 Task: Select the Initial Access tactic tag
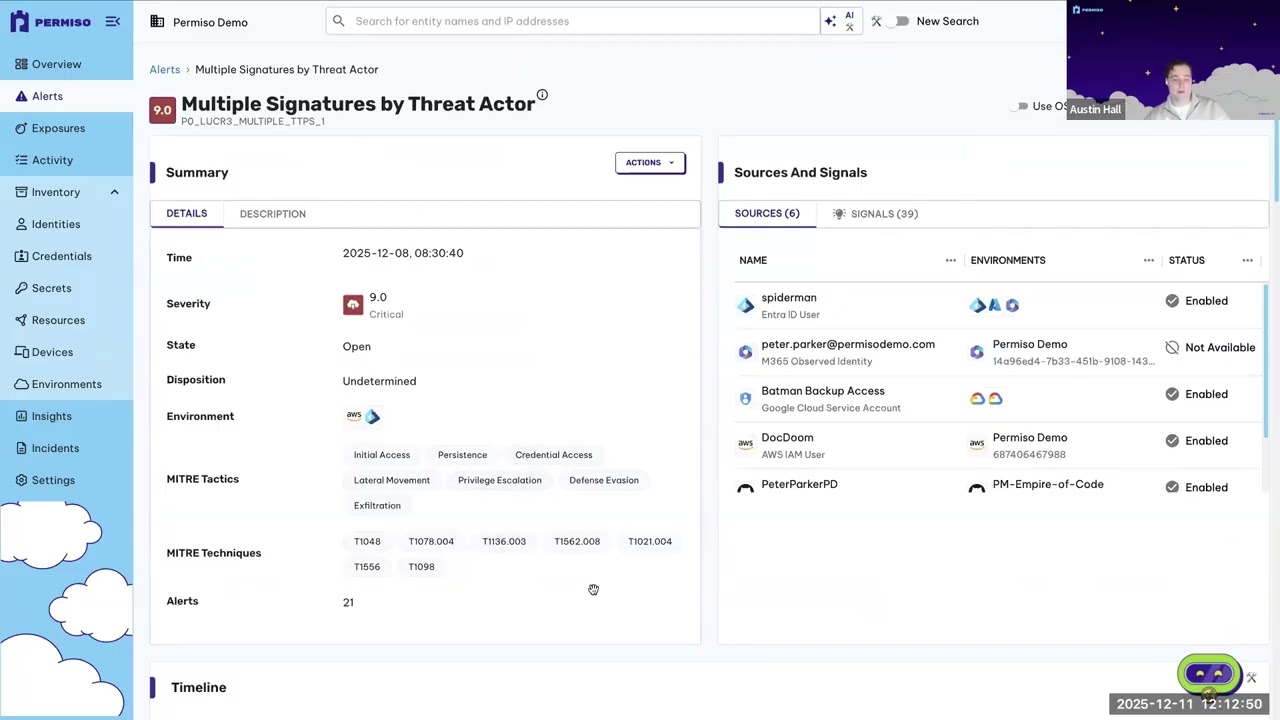(382, 455)
